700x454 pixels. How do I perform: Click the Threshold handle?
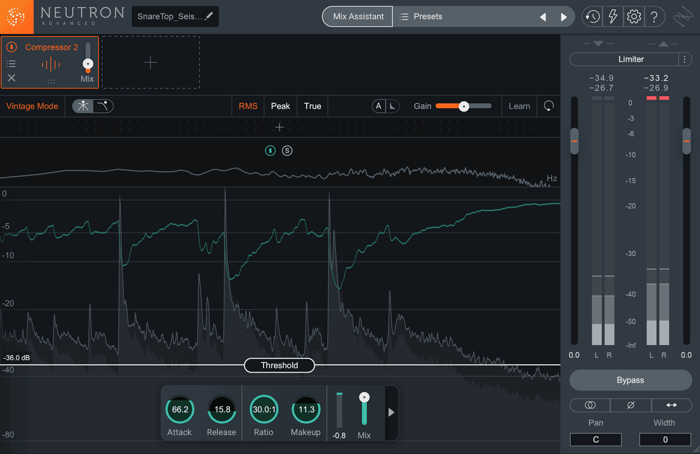click(x=279, y=366)
